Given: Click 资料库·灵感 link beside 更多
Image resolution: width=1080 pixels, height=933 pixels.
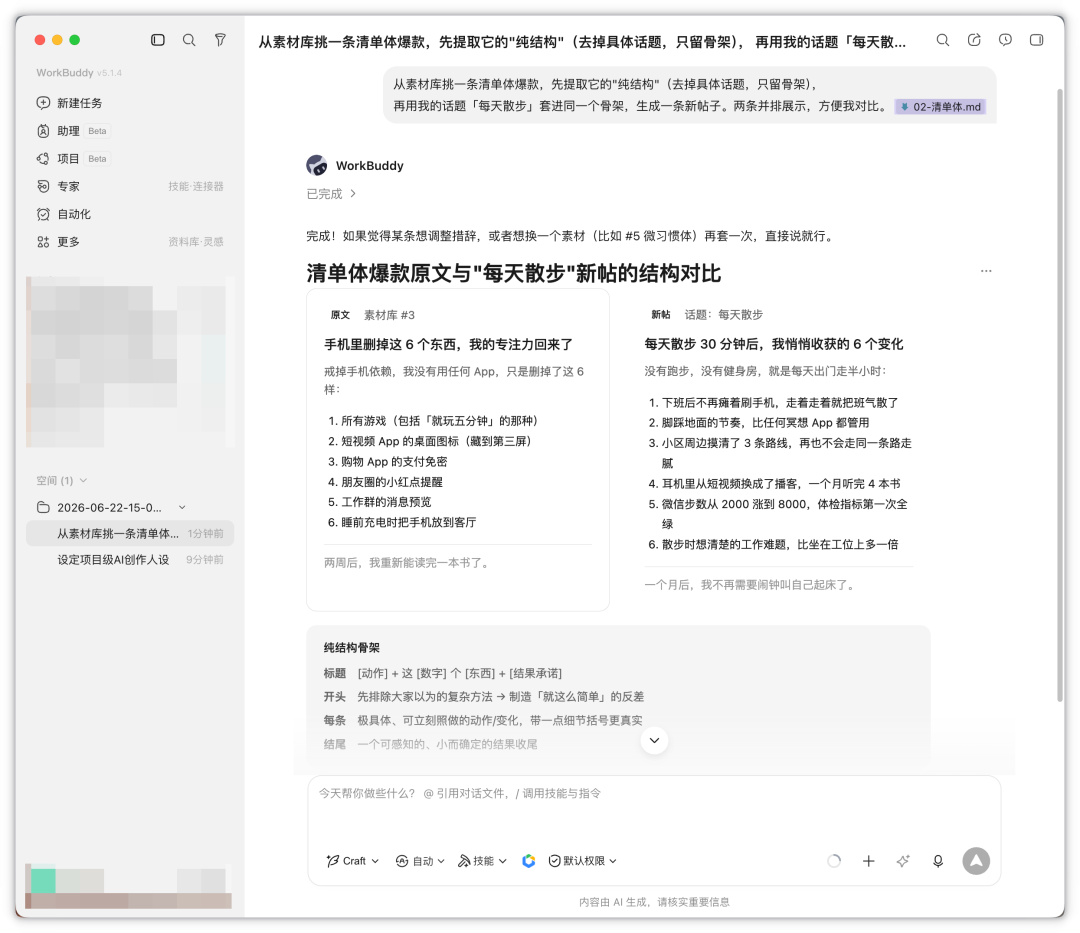Looking at the screenshot, I should click(x=196, y=242).
